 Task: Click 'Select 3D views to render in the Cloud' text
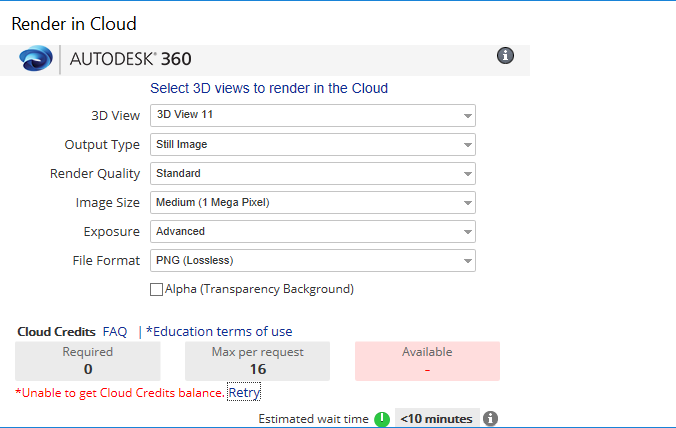click(269, 88)
